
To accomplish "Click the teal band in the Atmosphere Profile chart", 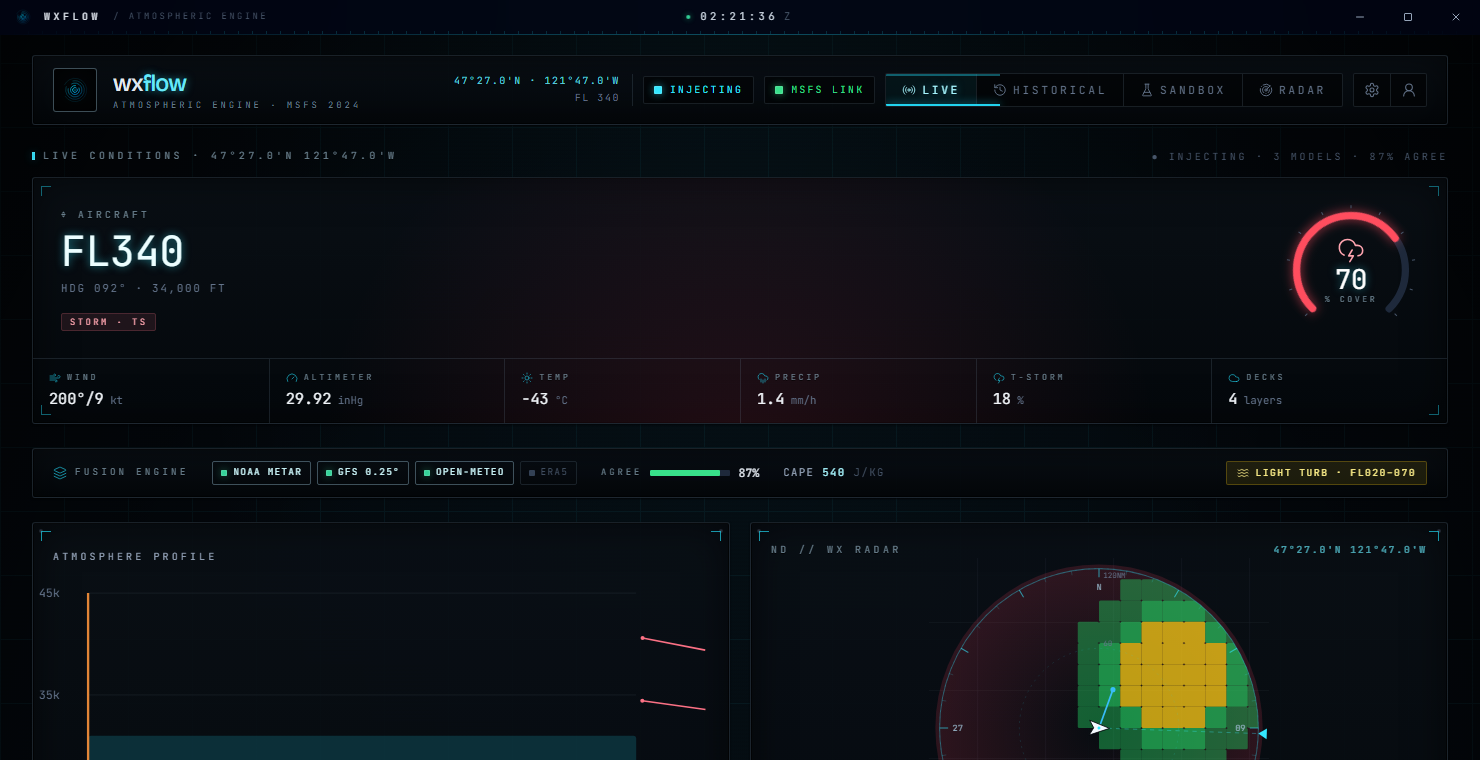I will click(362, 748).
